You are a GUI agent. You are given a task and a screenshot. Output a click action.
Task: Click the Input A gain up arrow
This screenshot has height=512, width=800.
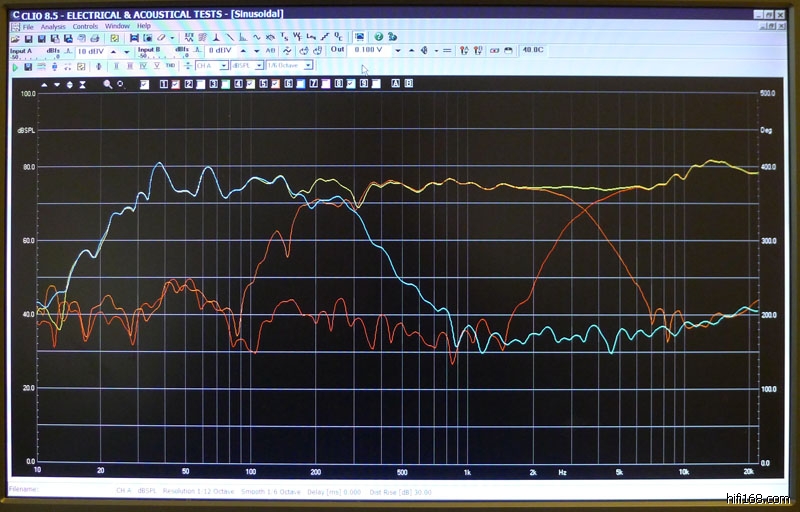[x=112, y=51]
